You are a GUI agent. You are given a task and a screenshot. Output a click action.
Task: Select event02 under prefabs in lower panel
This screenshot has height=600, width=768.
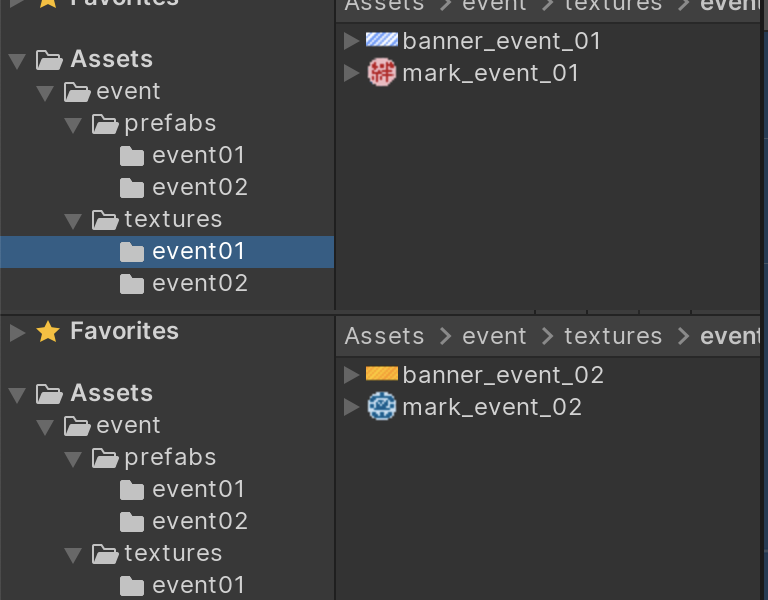199,521
